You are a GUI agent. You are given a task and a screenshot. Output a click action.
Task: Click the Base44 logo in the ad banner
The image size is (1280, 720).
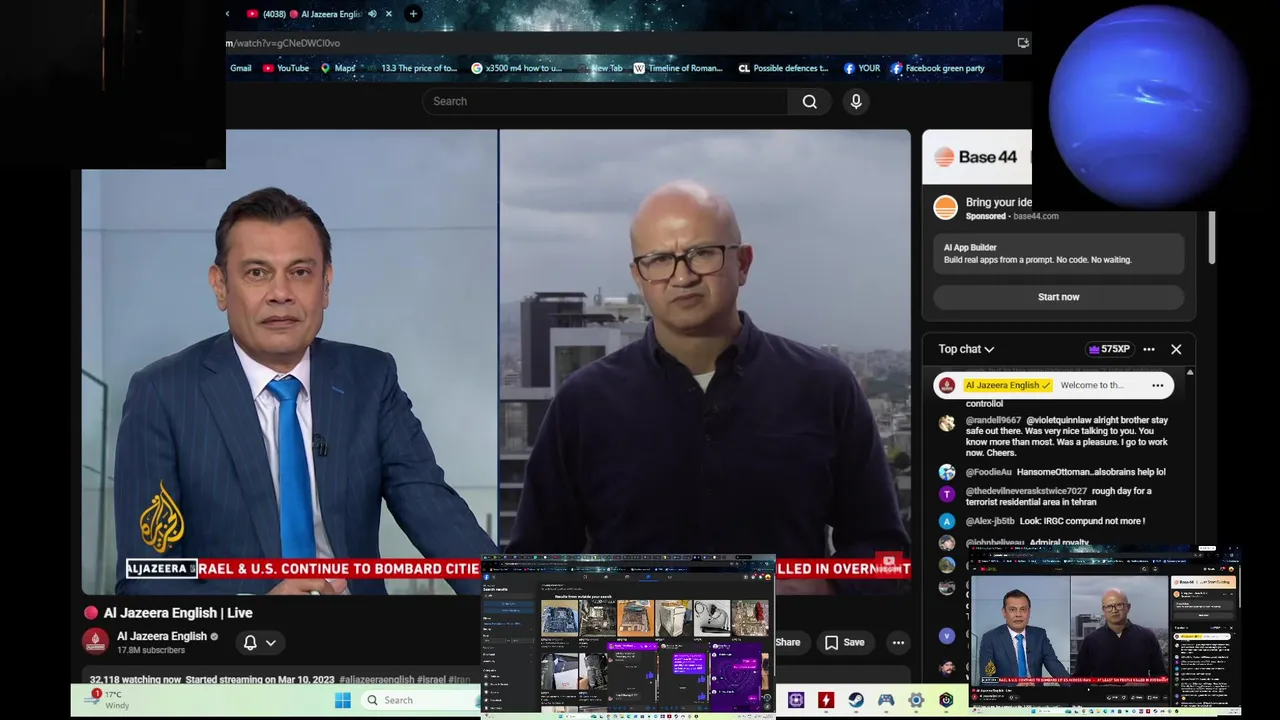pos(975,157)
